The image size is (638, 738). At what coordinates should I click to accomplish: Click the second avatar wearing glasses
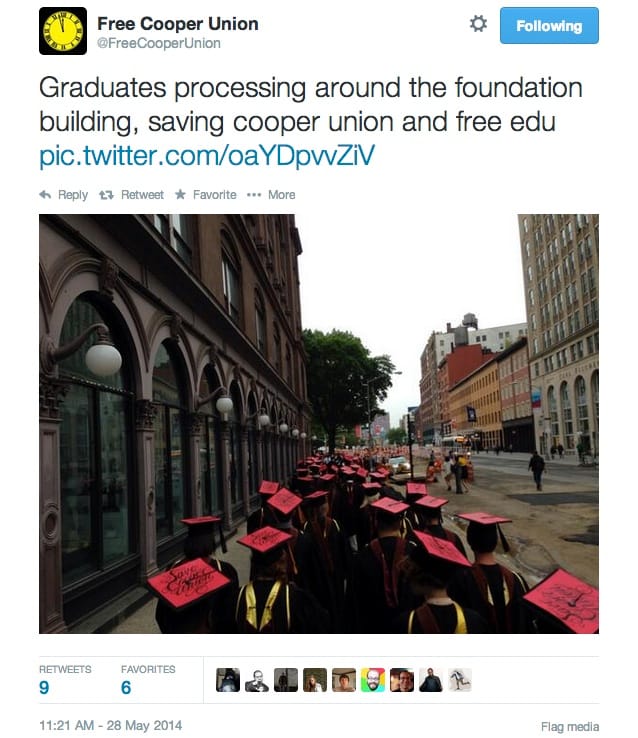(x=257, y=680)
